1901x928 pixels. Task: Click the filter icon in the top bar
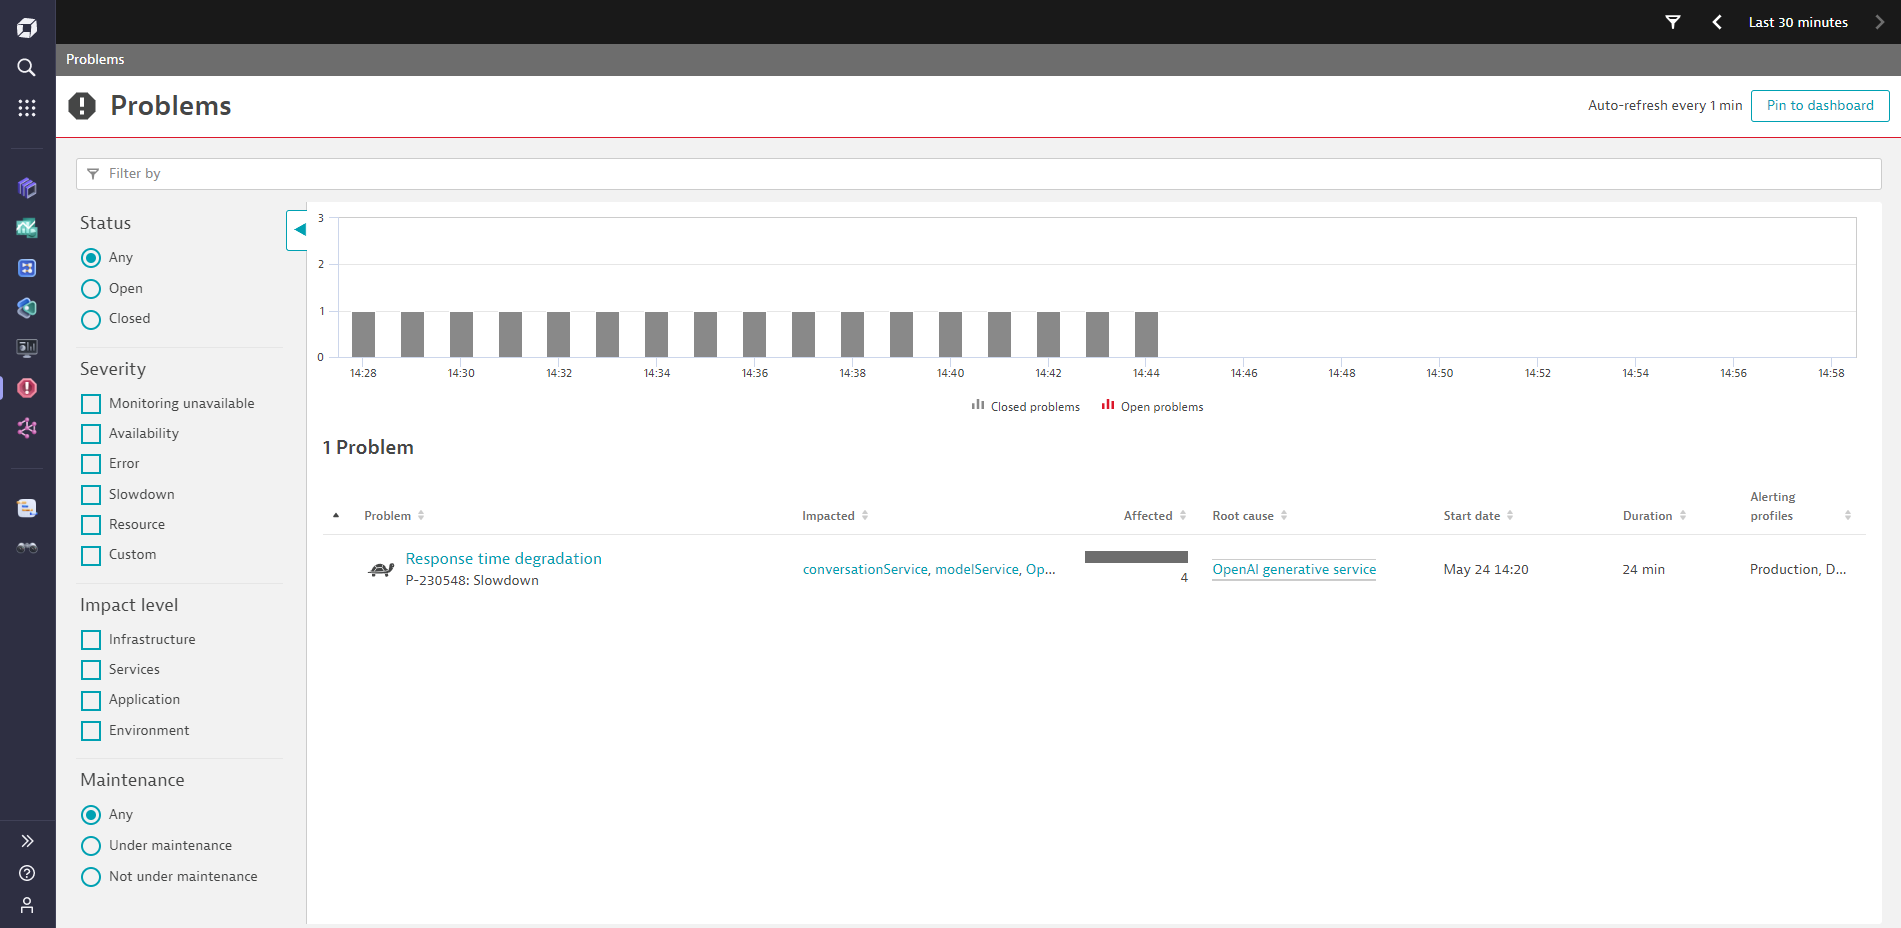click(x=1673, y=21)
